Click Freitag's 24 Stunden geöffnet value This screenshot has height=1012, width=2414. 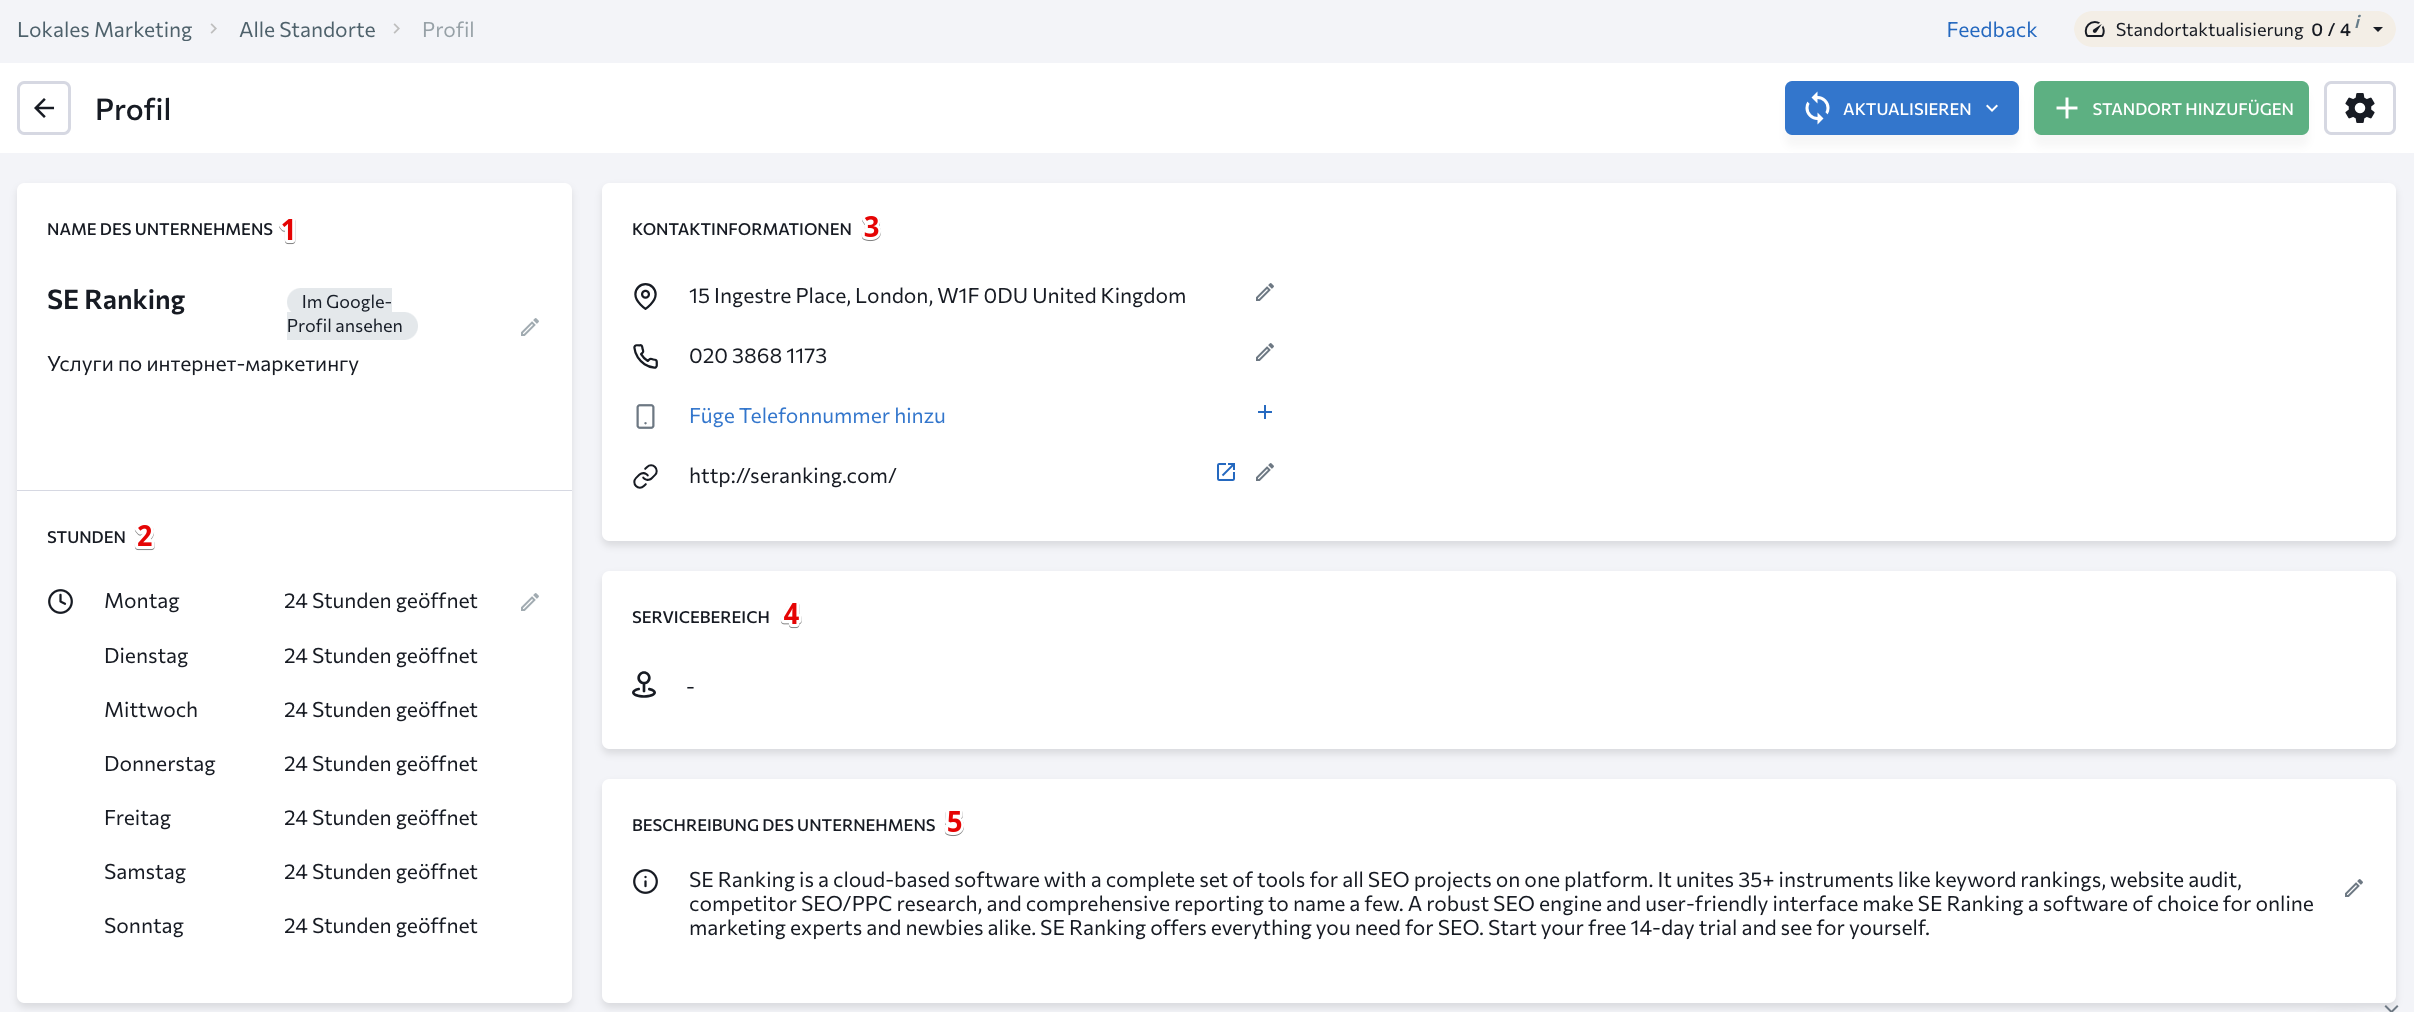tap(380, 818)
